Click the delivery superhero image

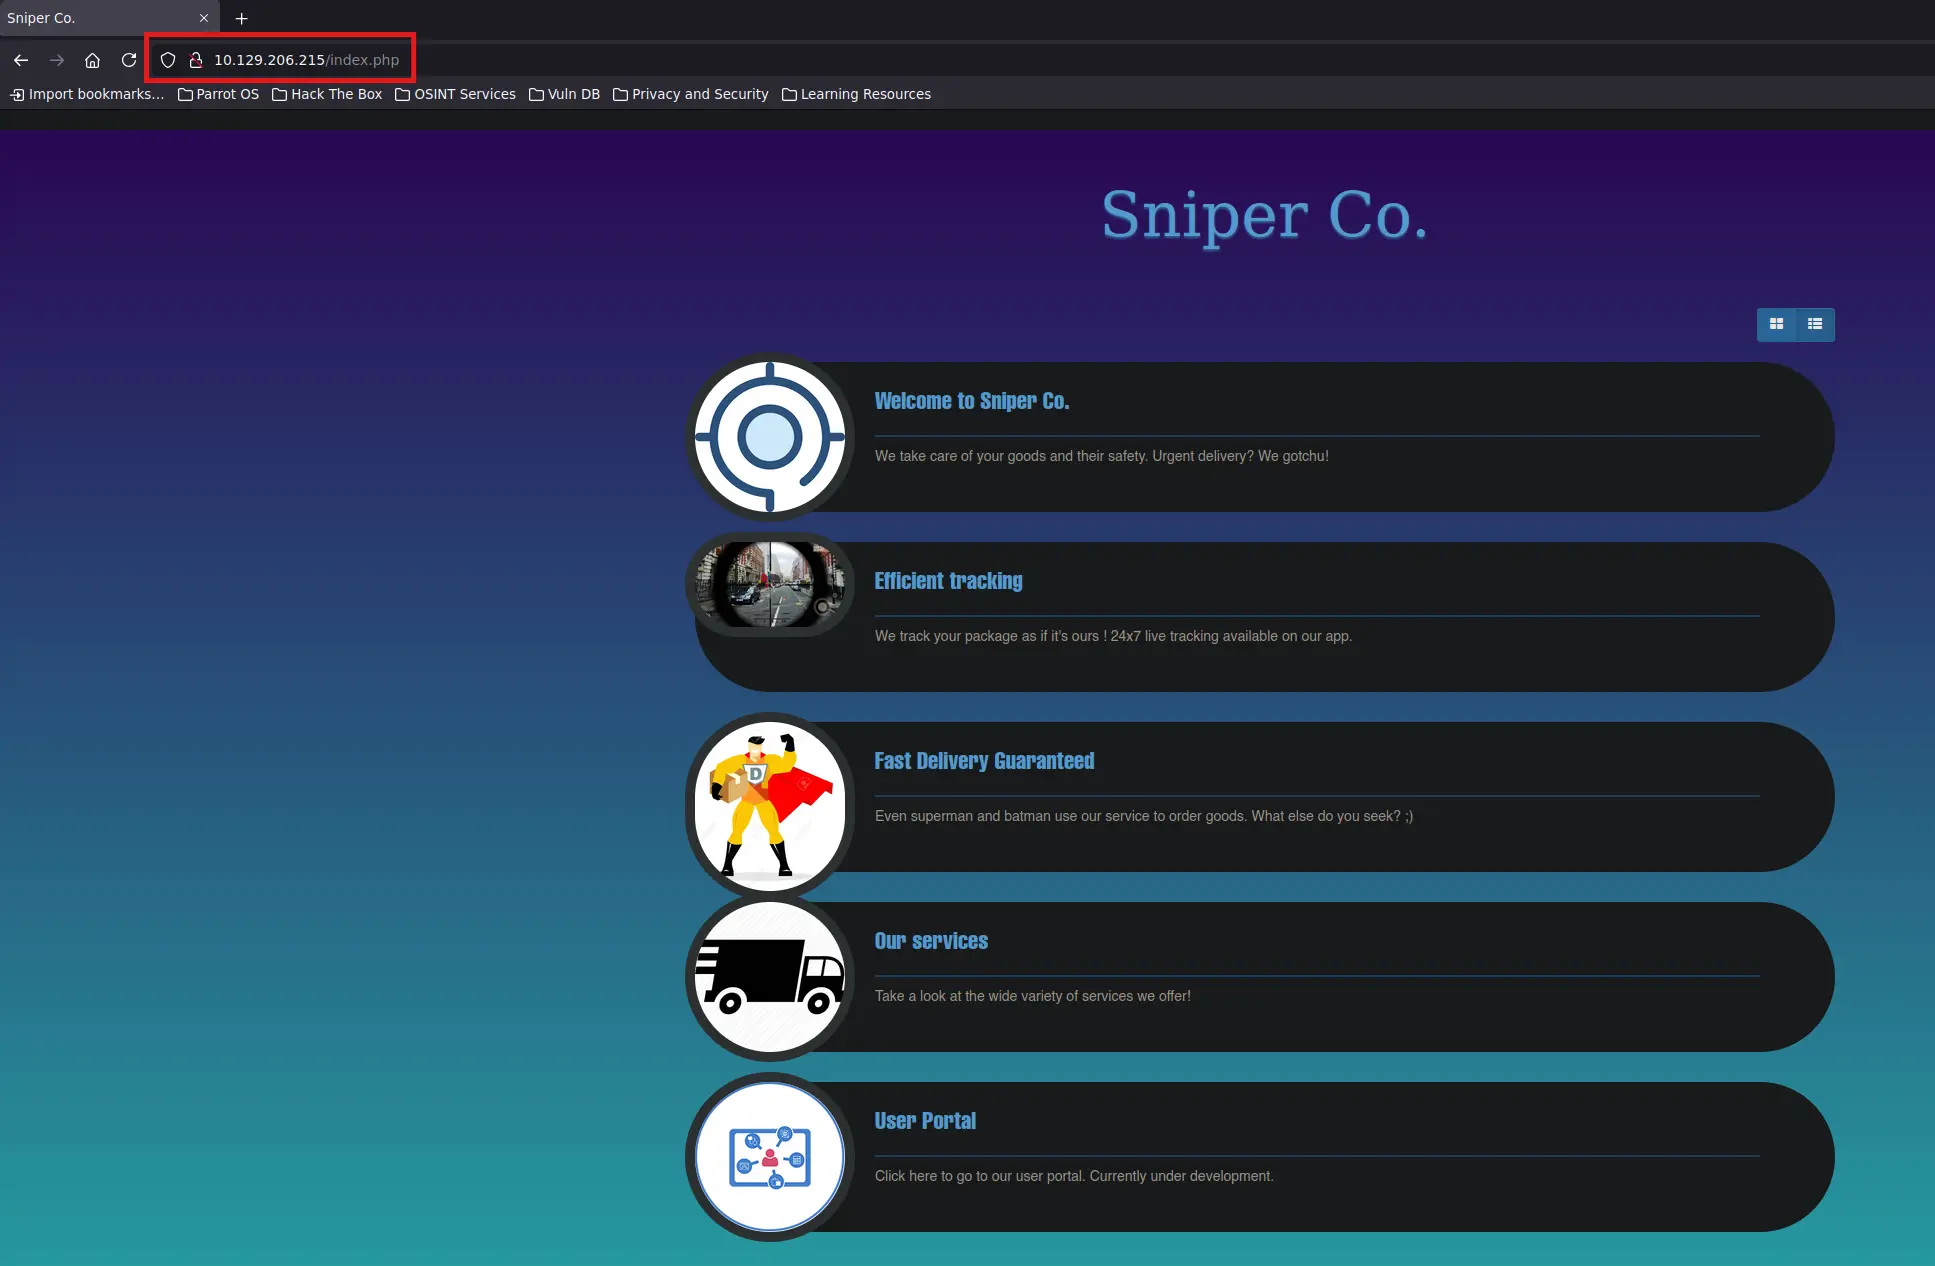point(770,805)
